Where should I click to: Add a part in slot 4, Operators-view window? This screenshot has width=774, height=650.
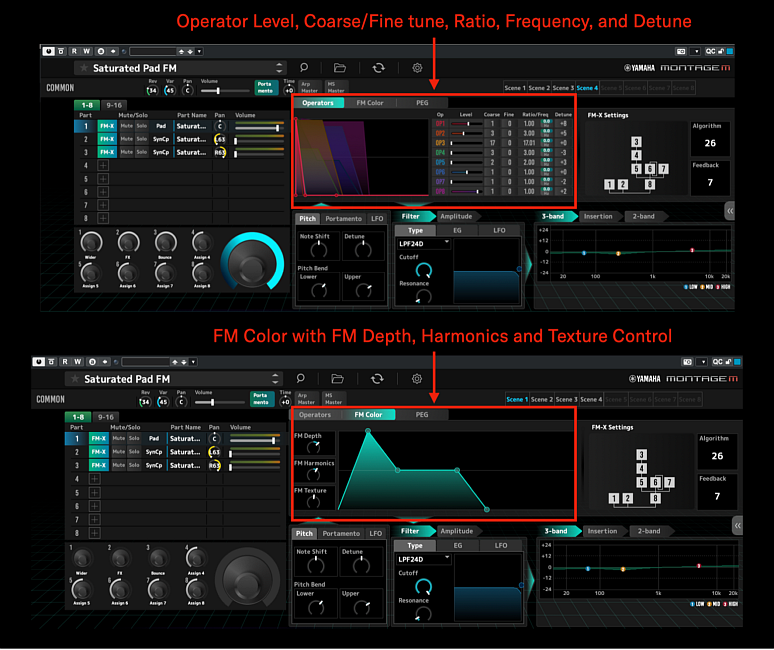103,165
